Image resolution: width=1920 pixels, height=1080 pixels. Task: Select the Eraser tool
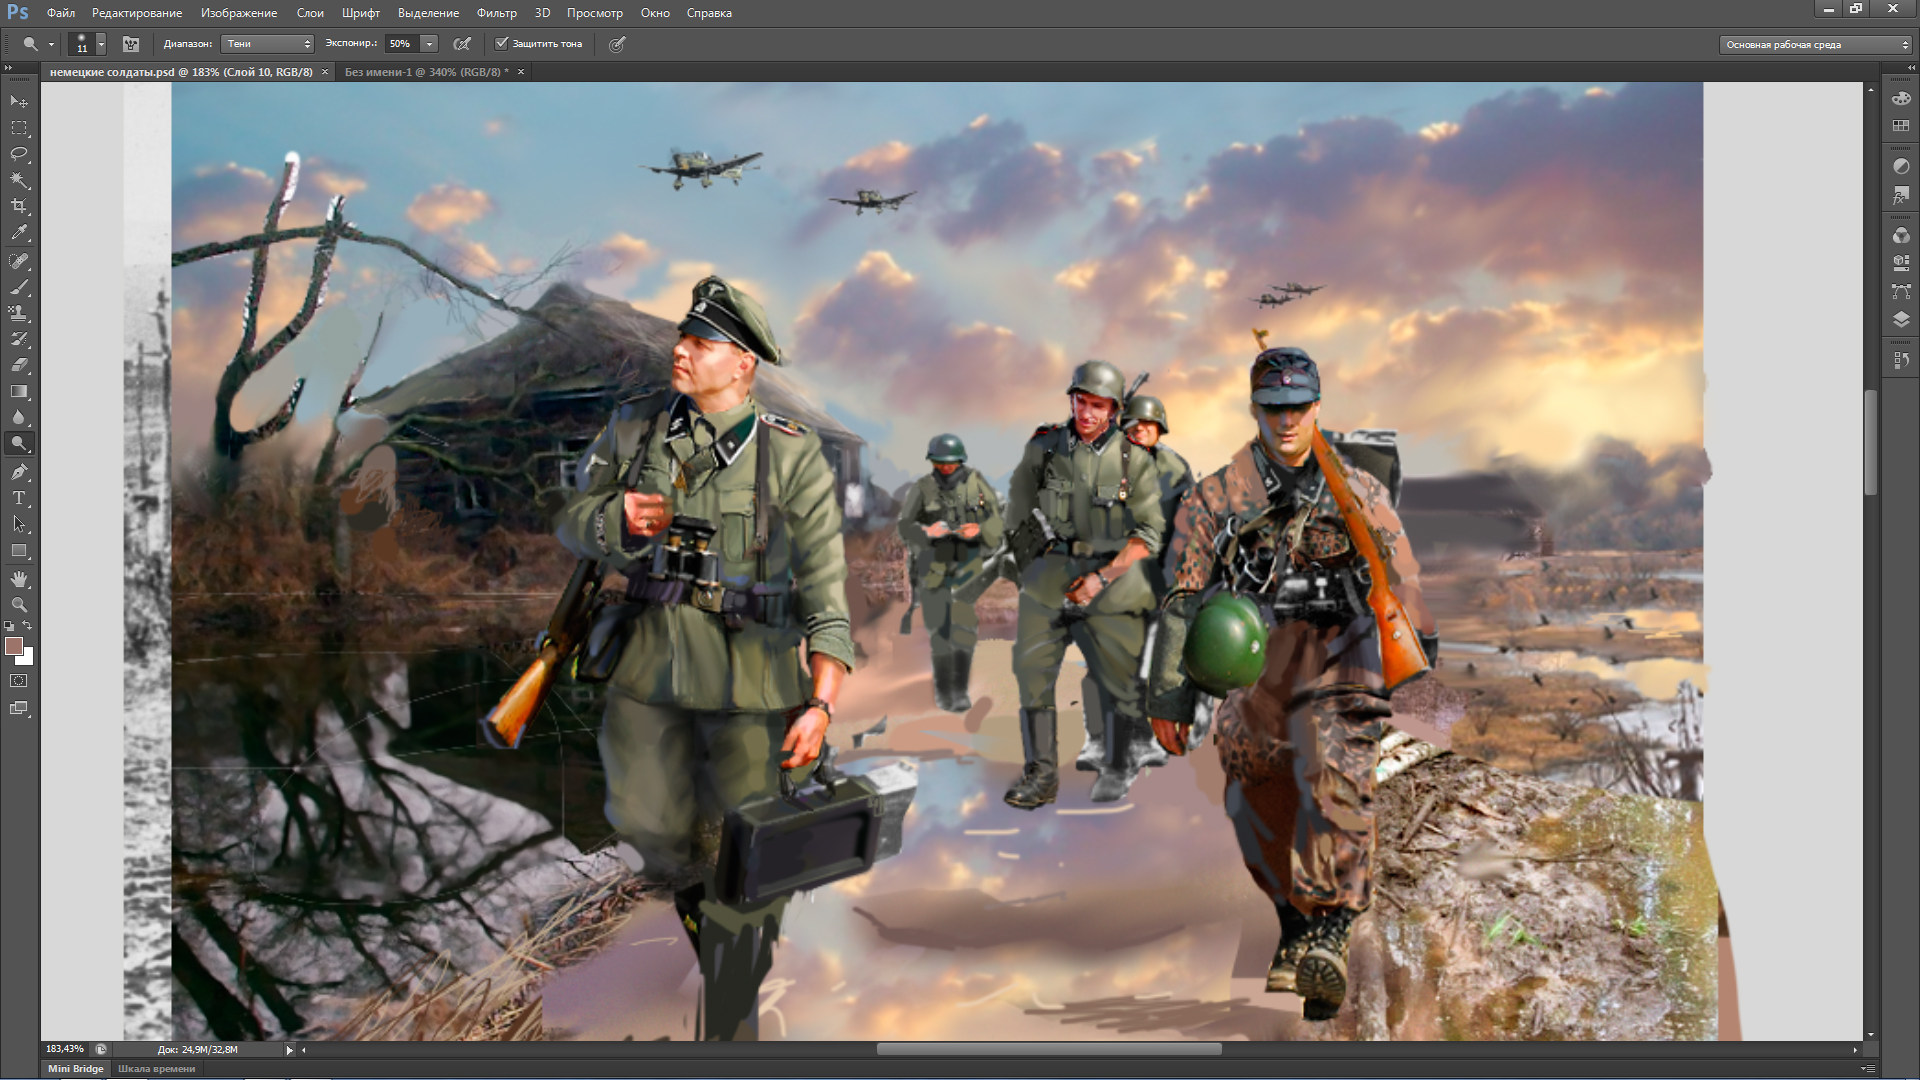coord(19,365)
